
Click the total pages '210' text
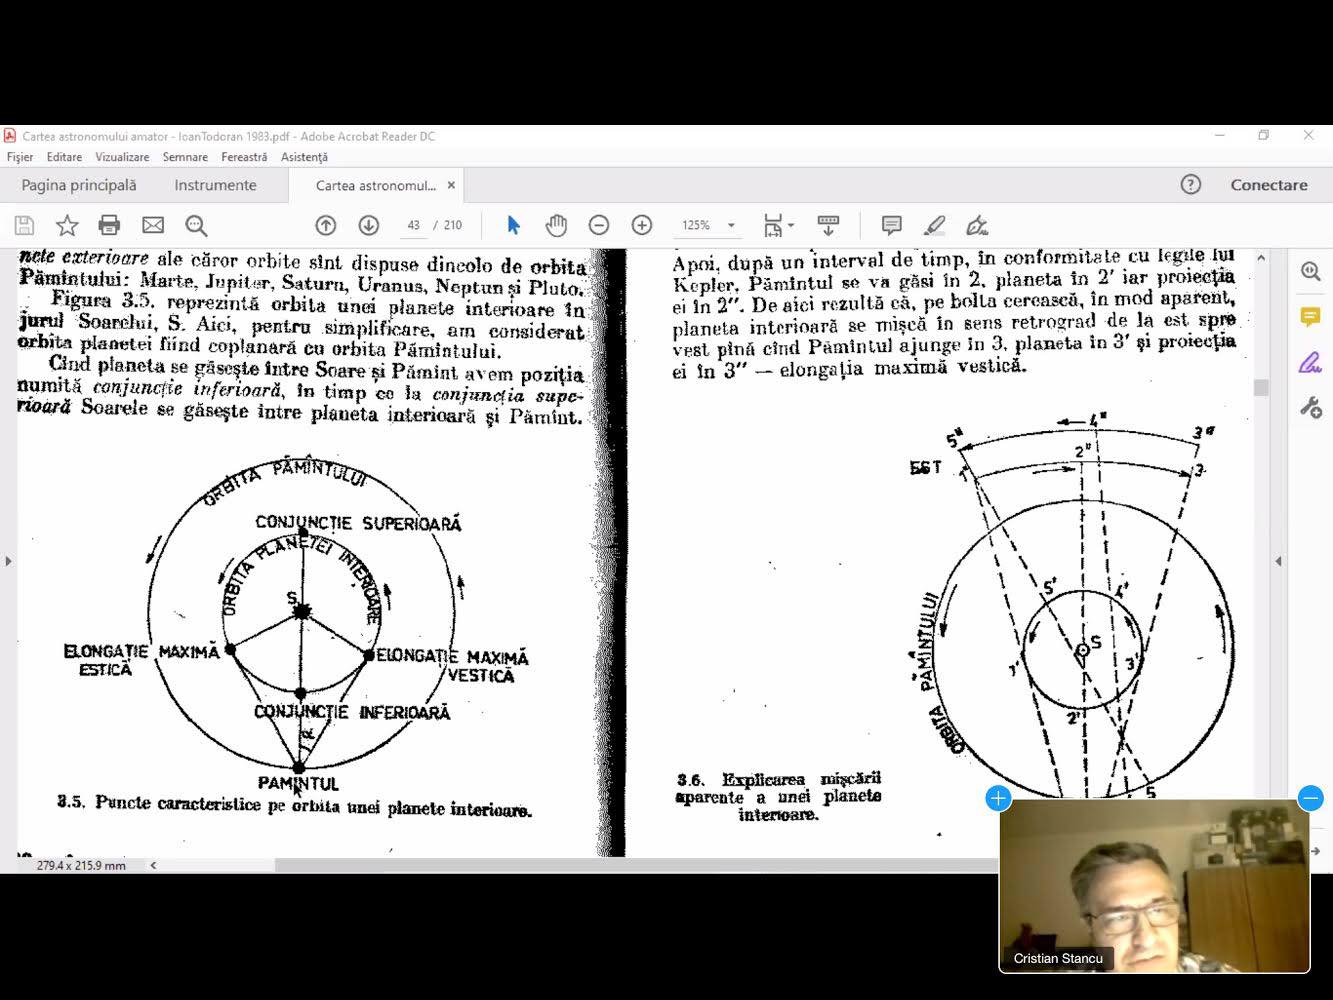(453, 225)
